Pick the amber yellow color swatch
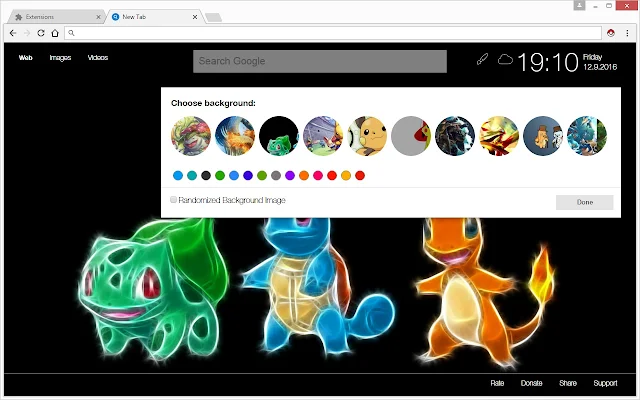The width and height of the screenshot is (640, 400). point(346,176)
